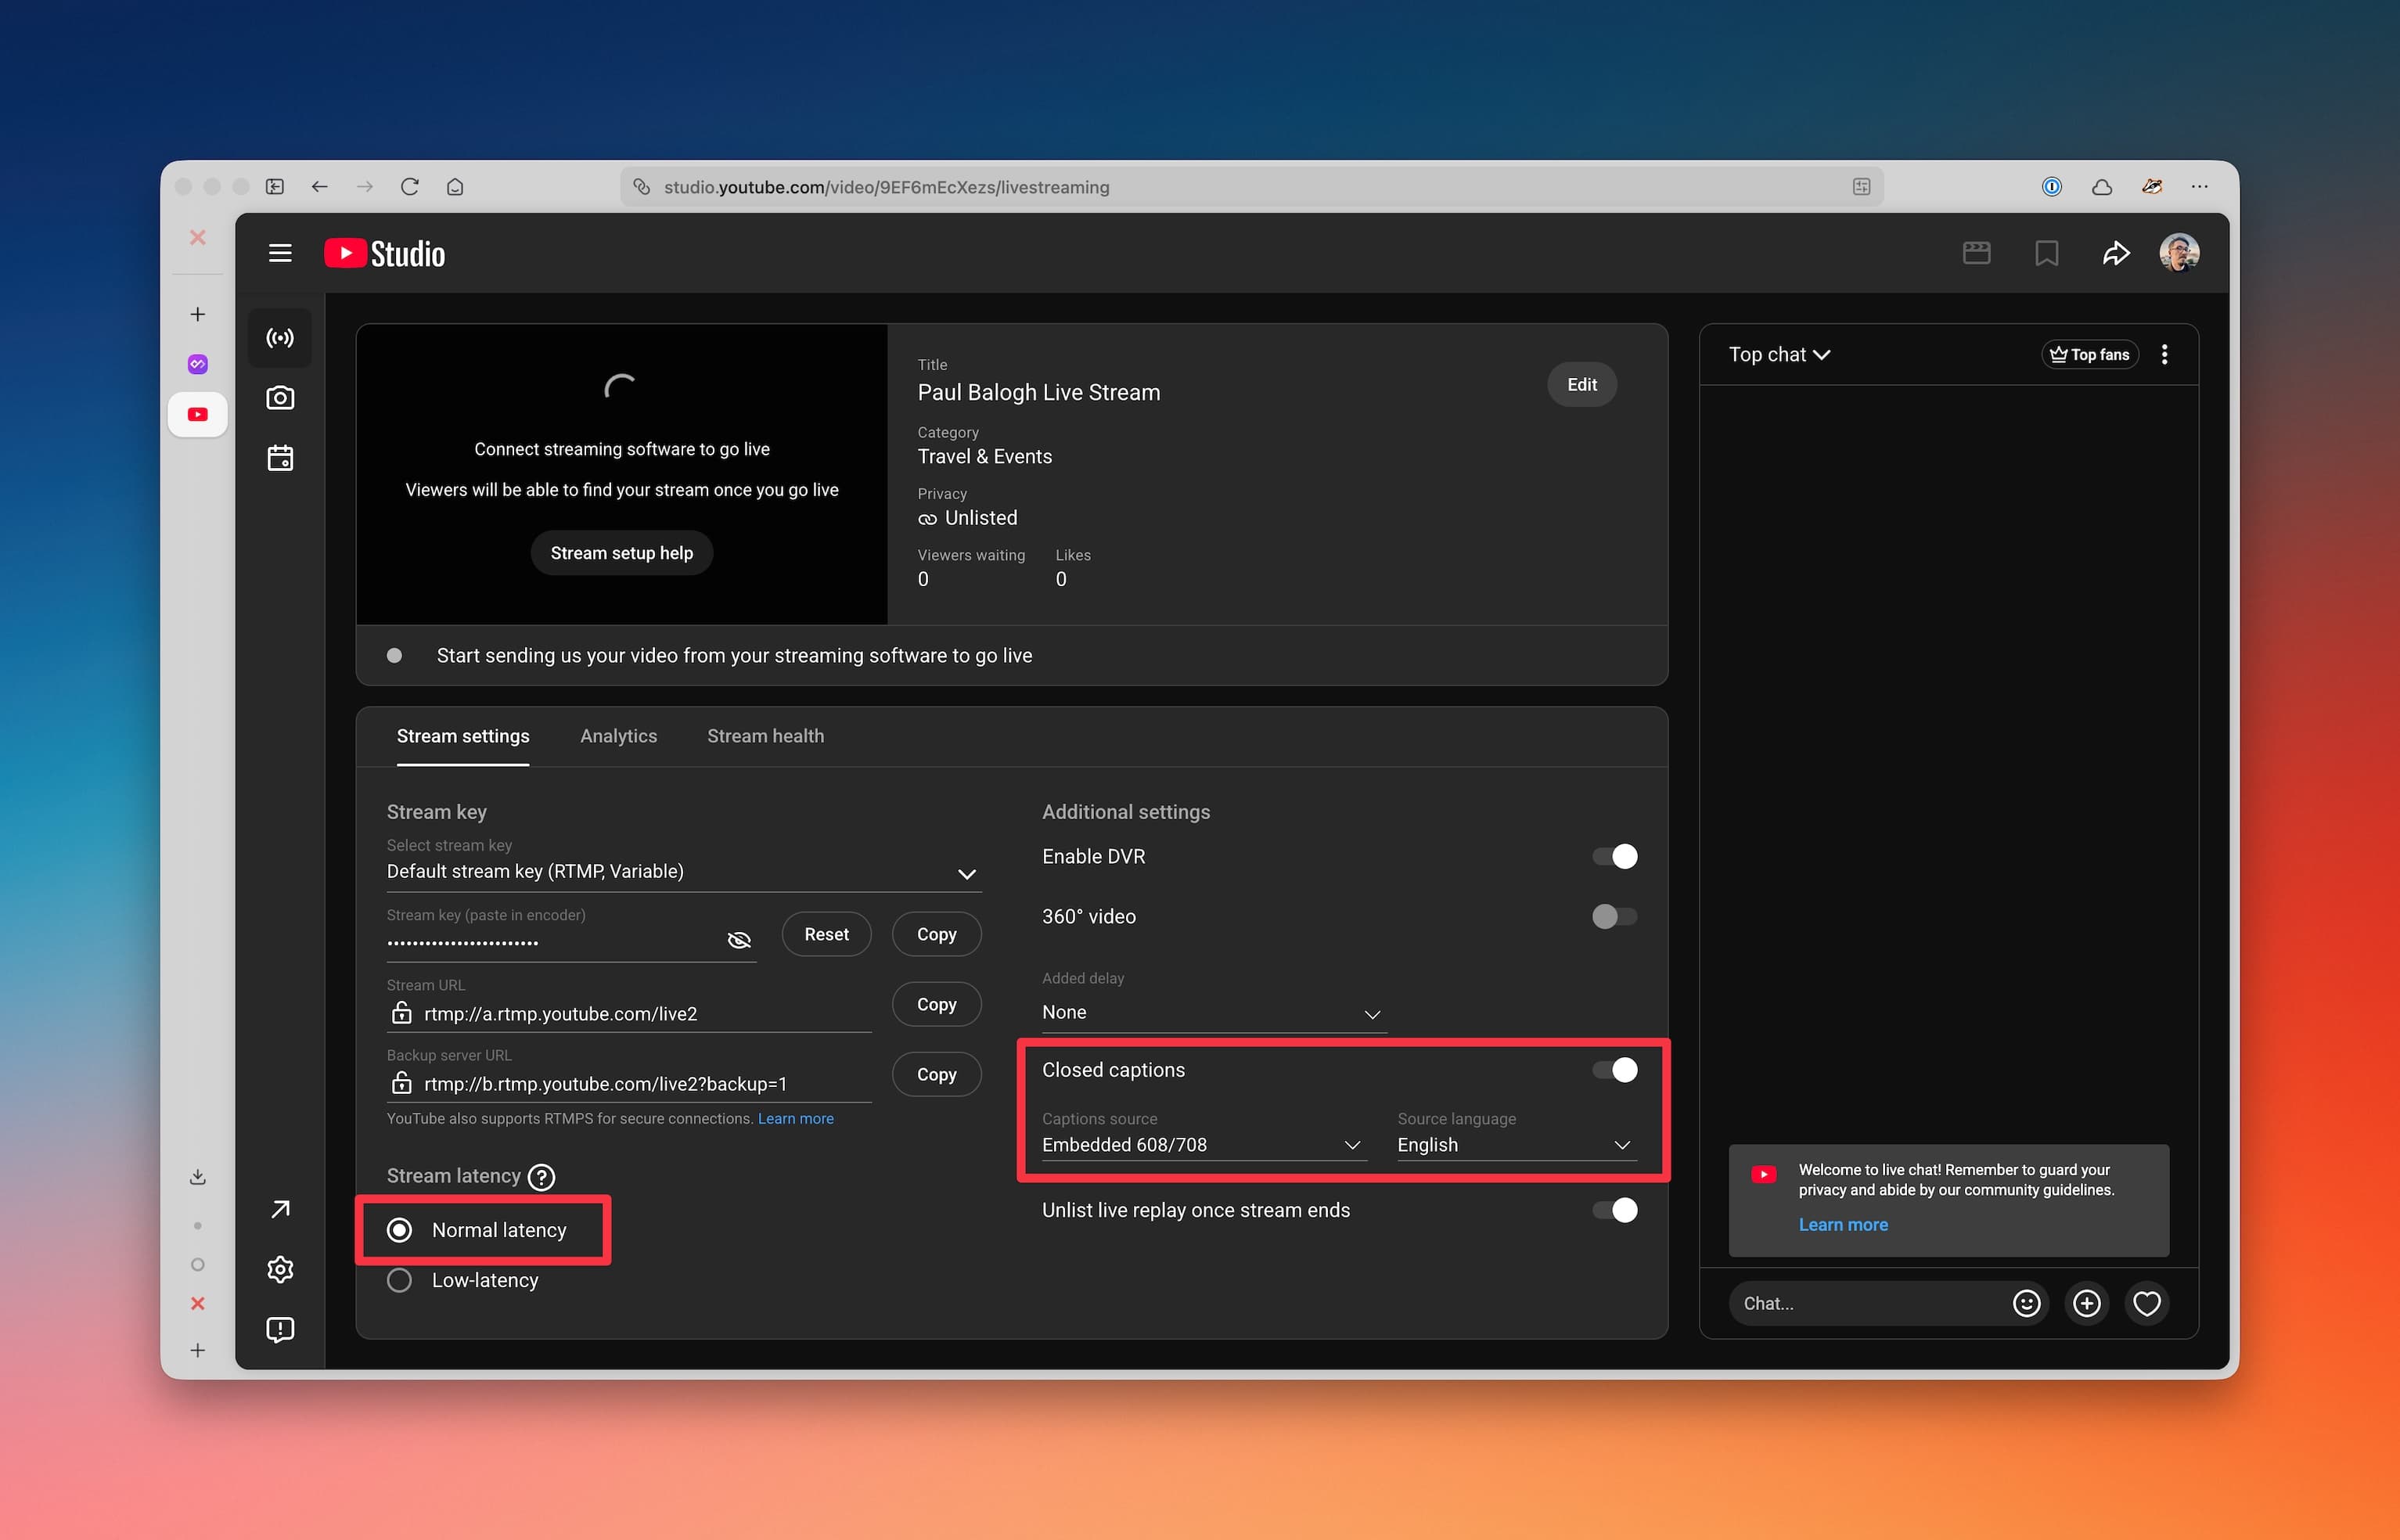The width and height of the screenshot is (2400, 1540).
Task: Copy the Stream URL
Action: (x=936, y=1004)
